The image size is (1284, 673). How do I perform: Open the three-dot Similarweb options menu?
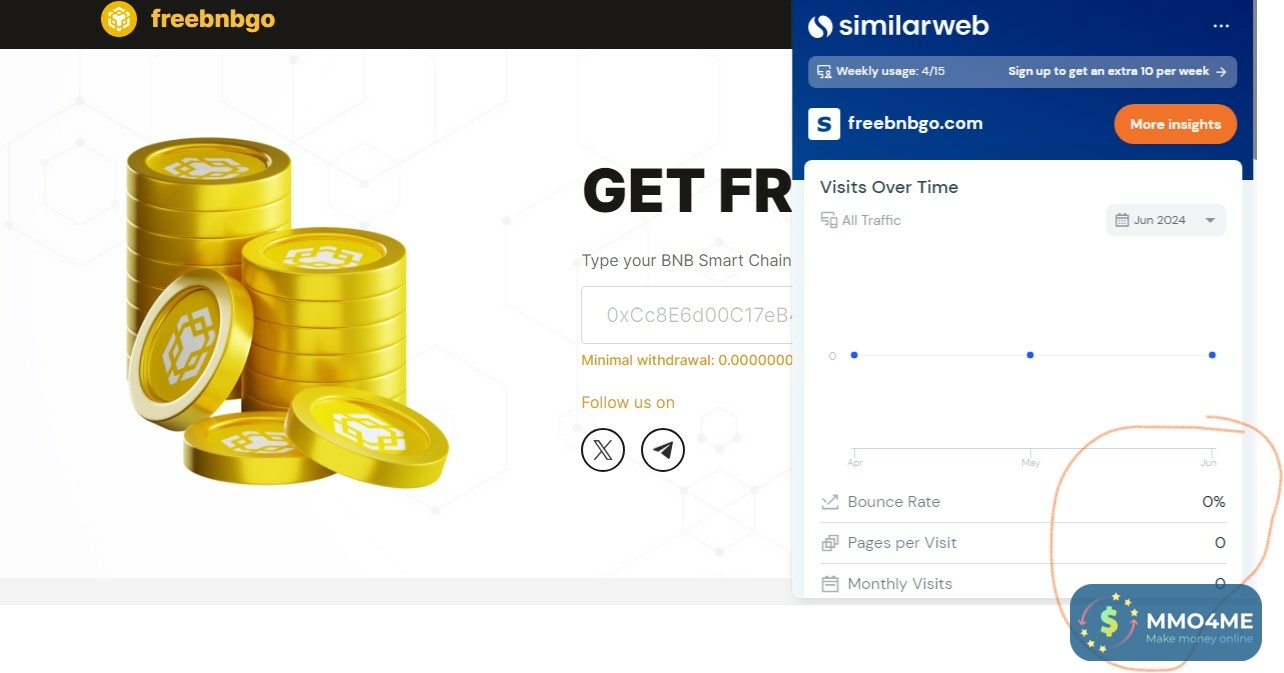pos(1221,26)
